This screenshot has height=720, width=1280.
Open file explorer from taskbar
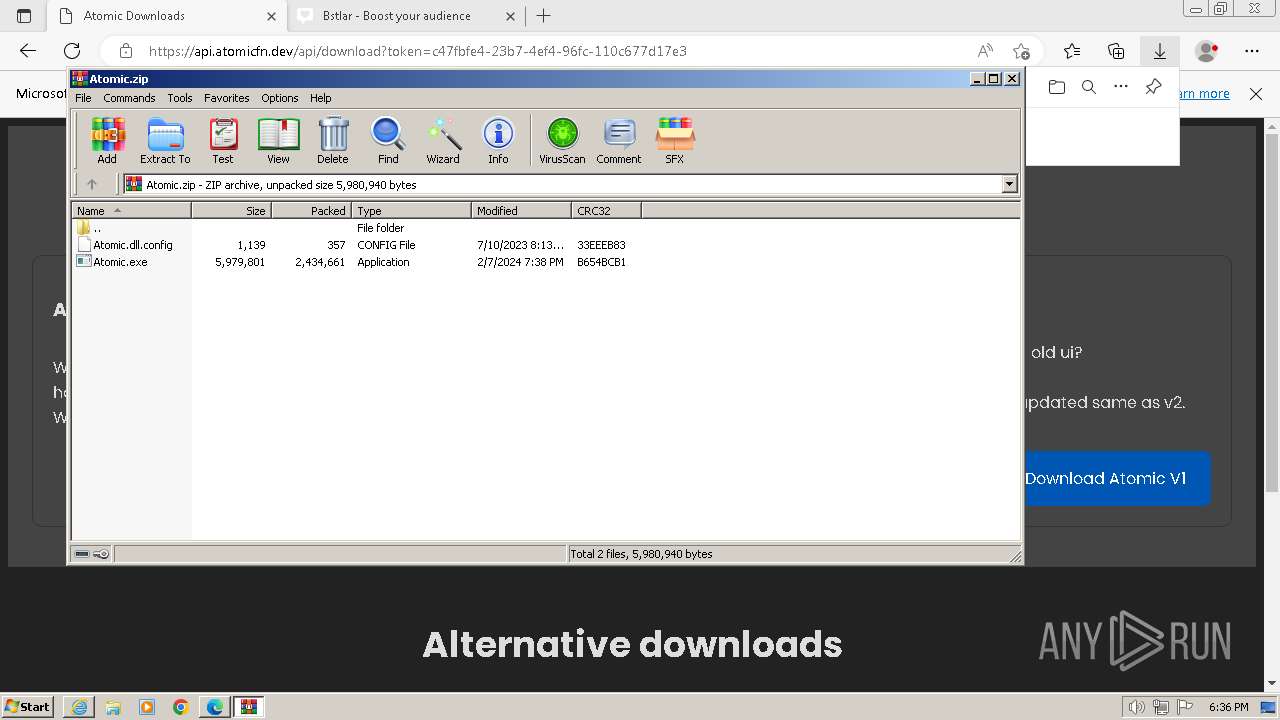pyautogui.click(x=113, y=706)
